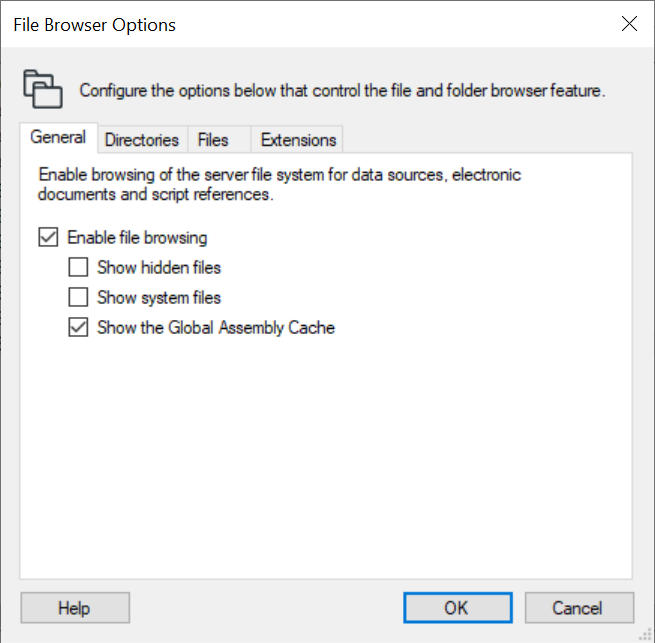This screenshot has height=643, width=655.
Task: Click the 'Show hidden files' label text
Action: [x=159, y=268]
